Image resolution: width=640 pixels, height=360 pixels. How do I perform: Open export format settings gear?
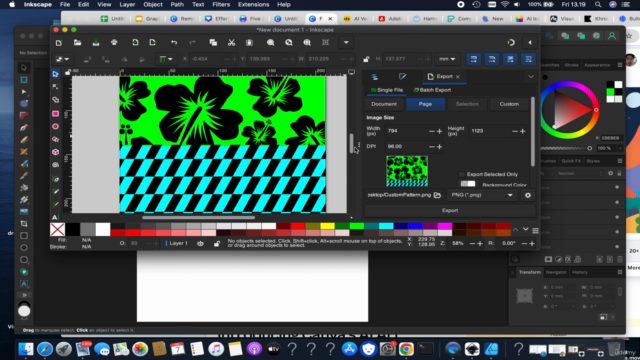point(528,195)
